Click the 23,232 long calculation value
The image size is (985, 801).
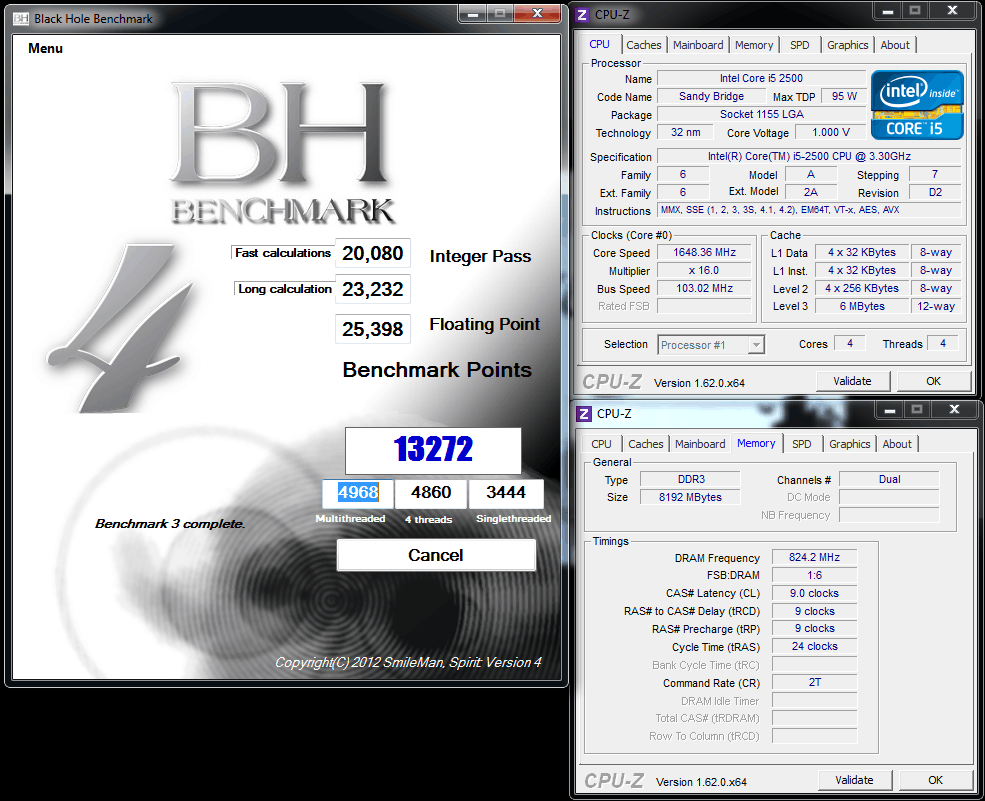373,290
